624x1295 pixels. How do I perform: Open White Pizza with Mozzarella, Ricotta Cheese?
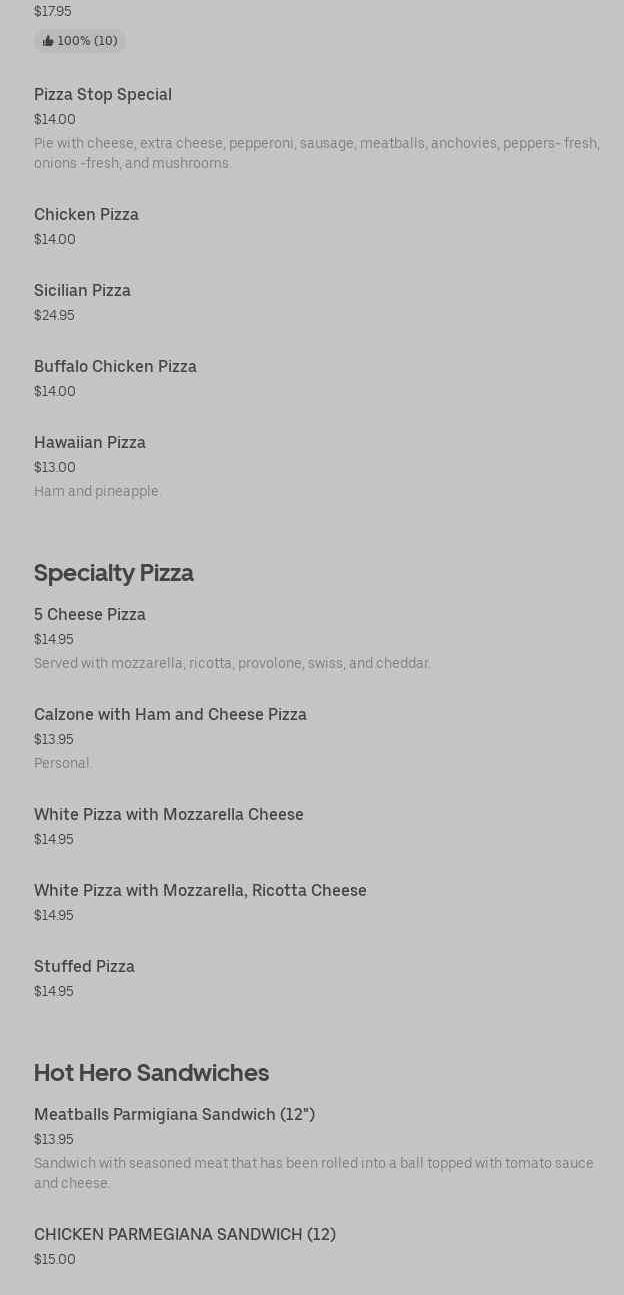(x=201, y=891)
